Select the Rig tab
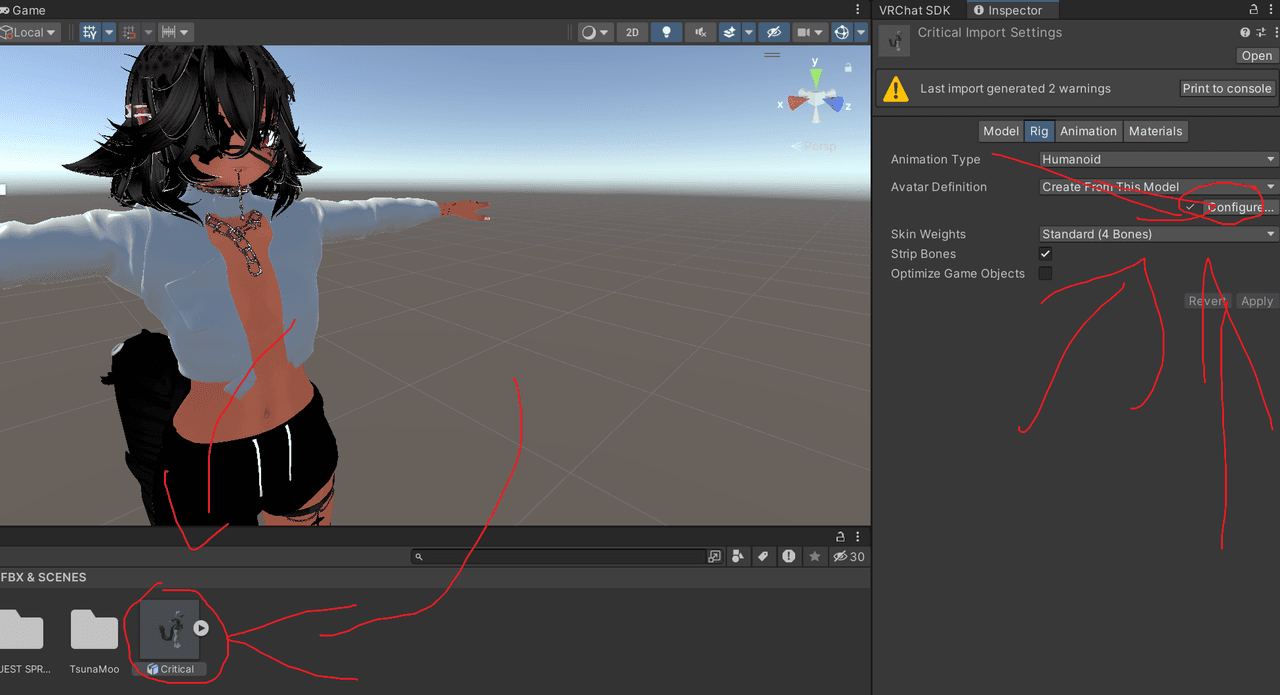Viewport: 1280px width, 695px height. pos(1039,131)
